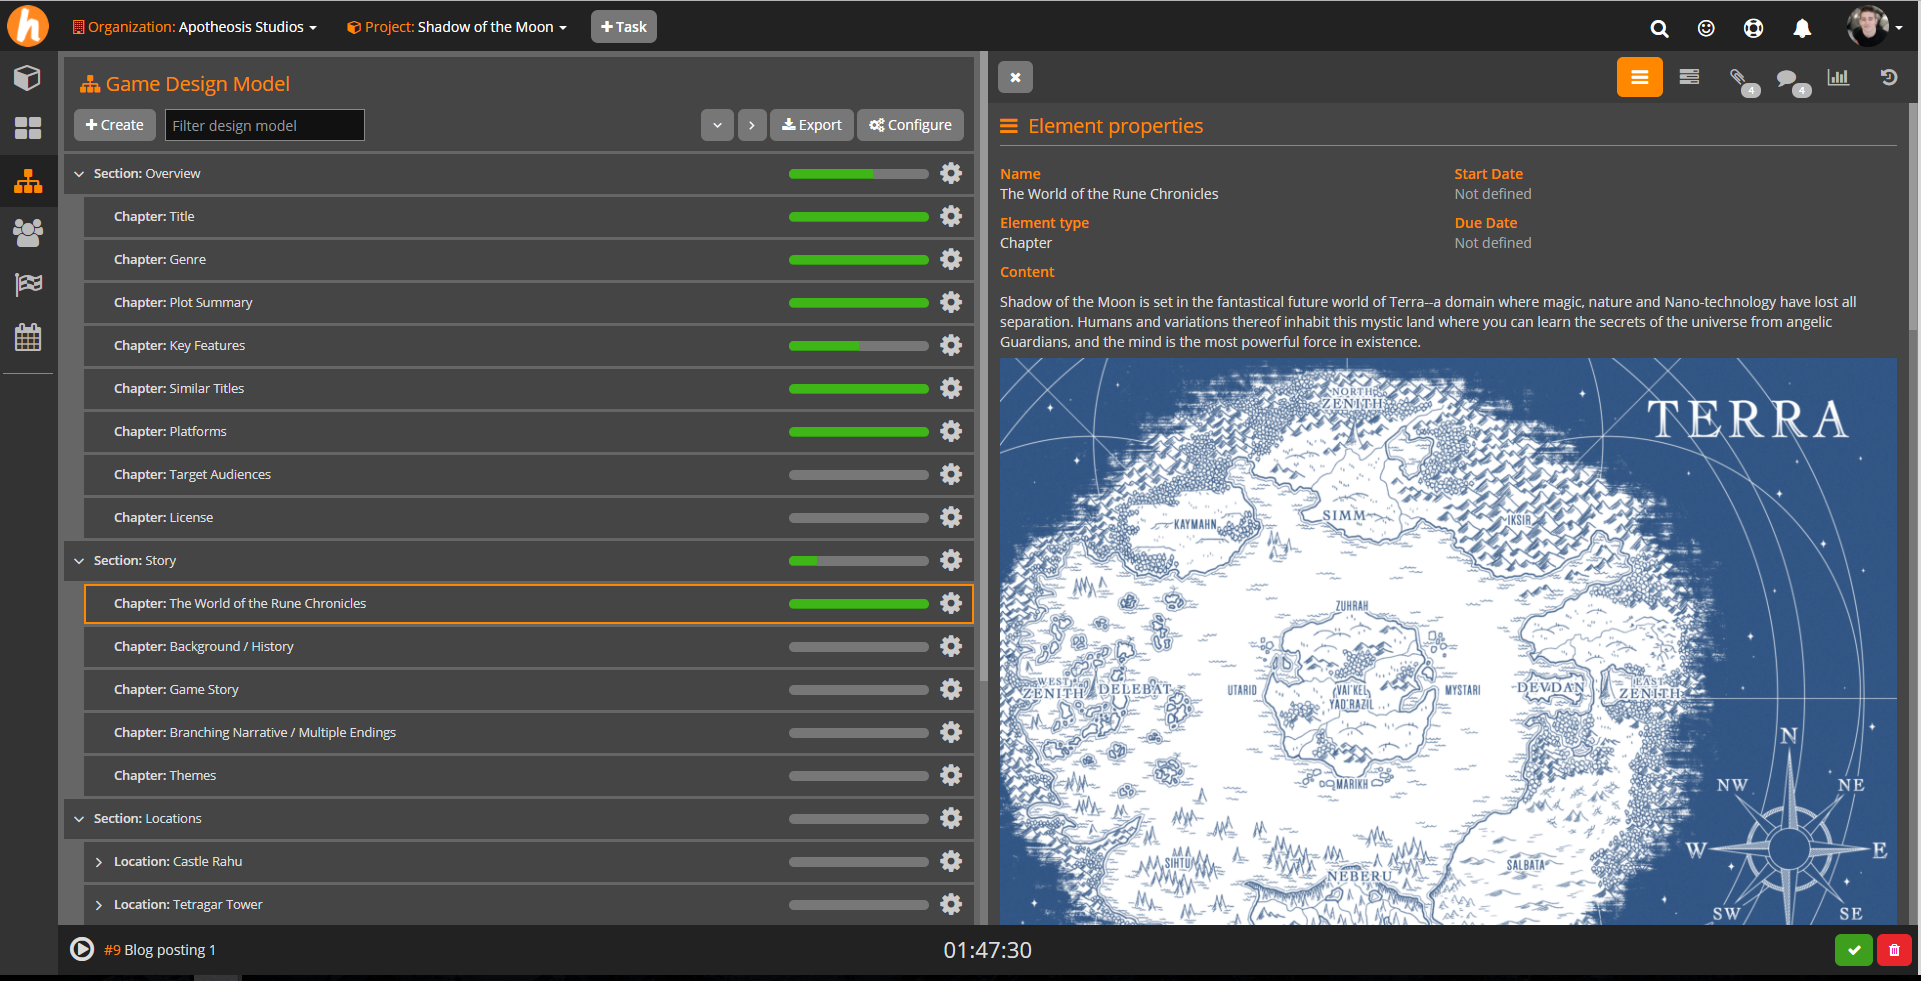Open the notifications bell
The image size is (1921, 981).
point(1802,28)
